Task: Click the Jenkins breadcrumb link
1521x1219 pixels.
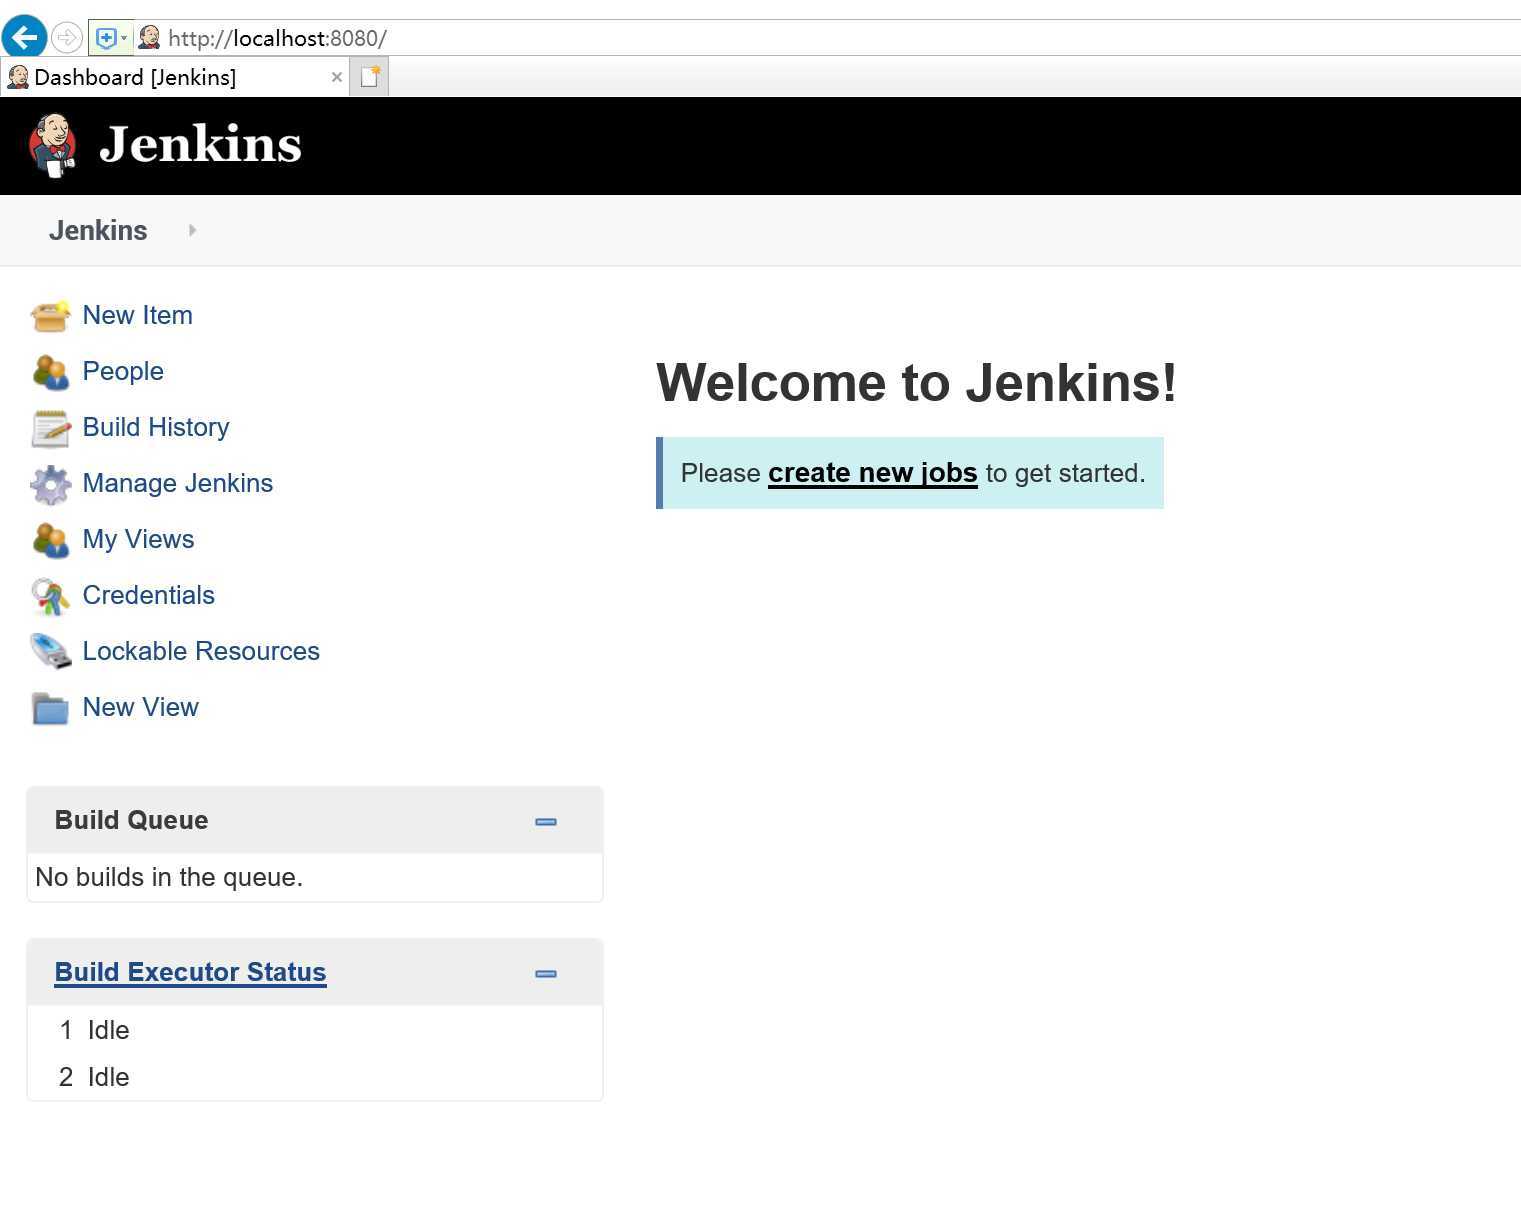Action: click(98, 231)
